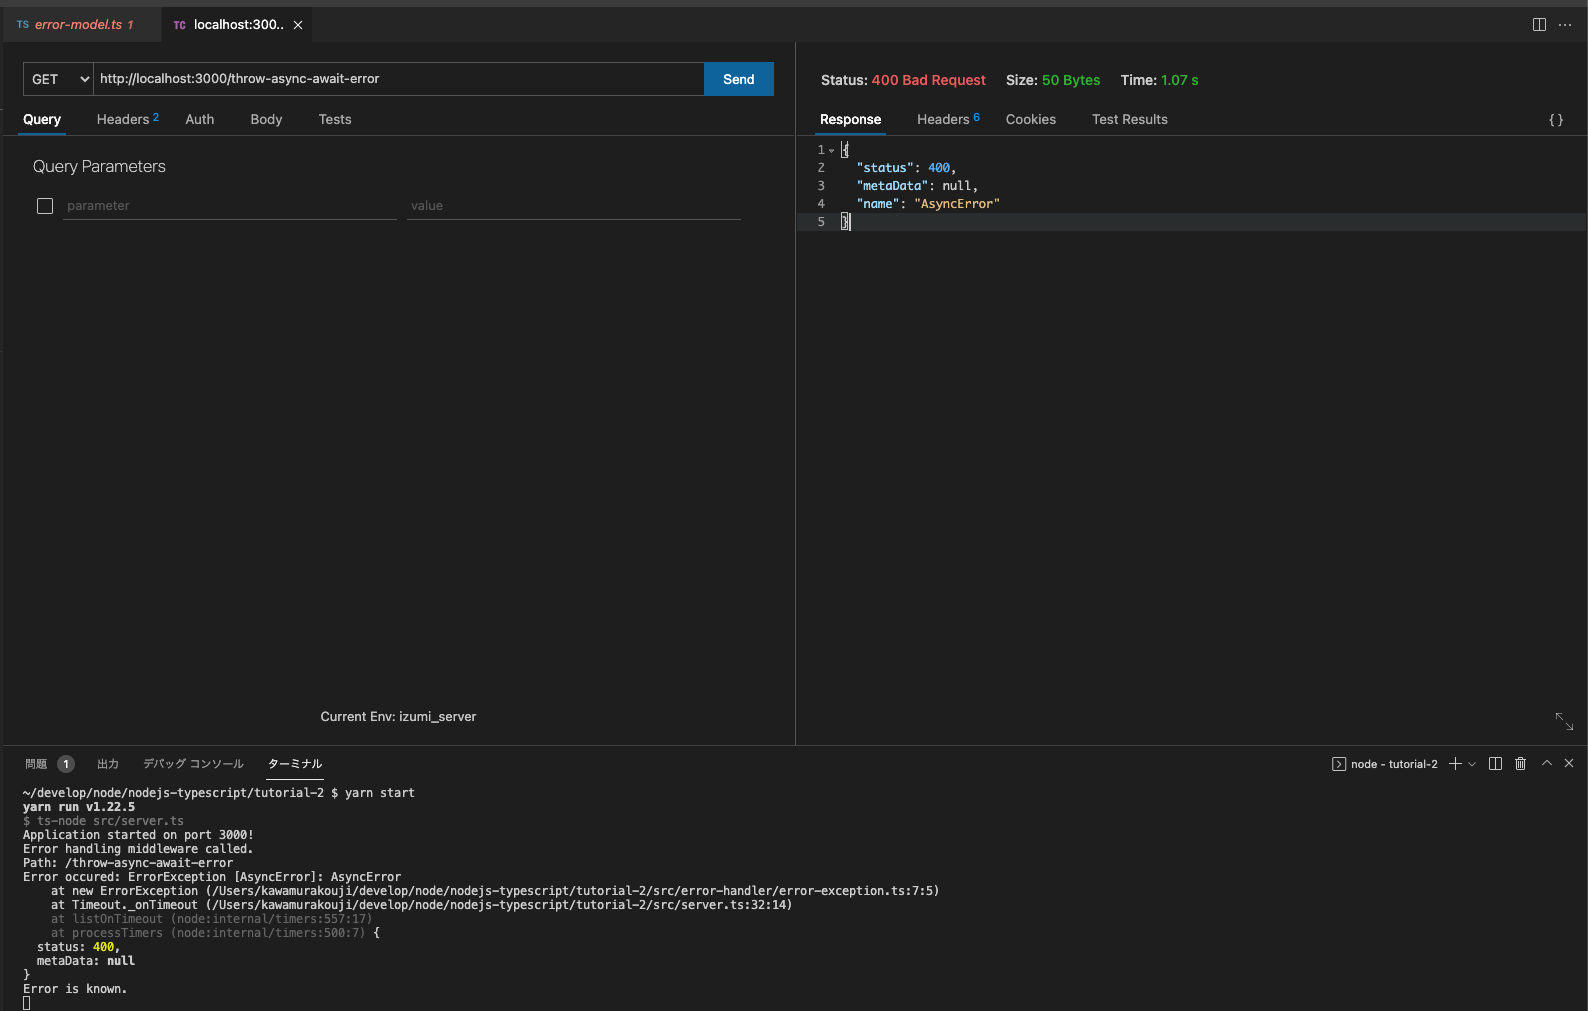Click the 400 Bad Request status text
1588x1011 pixels.
[929, 80]
